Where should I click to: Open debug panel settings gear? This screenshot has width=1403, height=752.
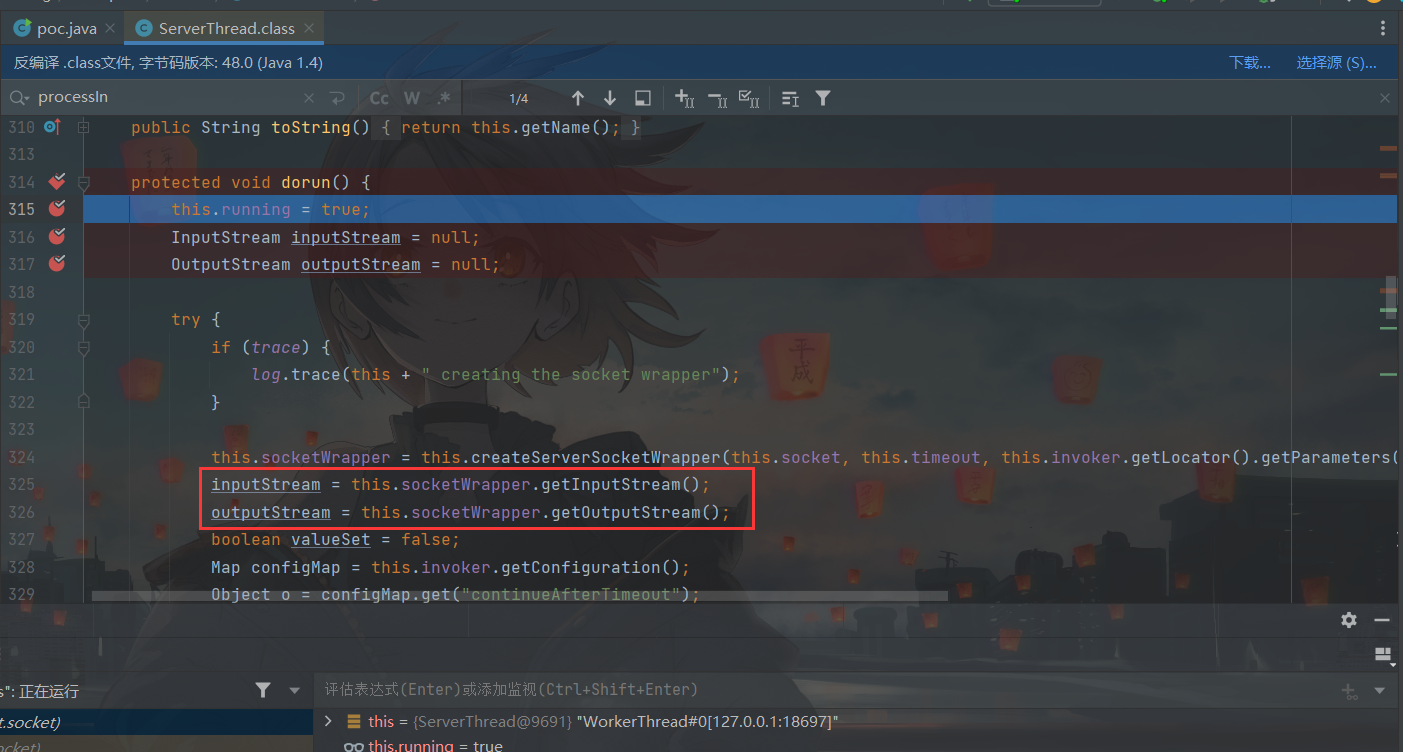(x=1349, y=620)
